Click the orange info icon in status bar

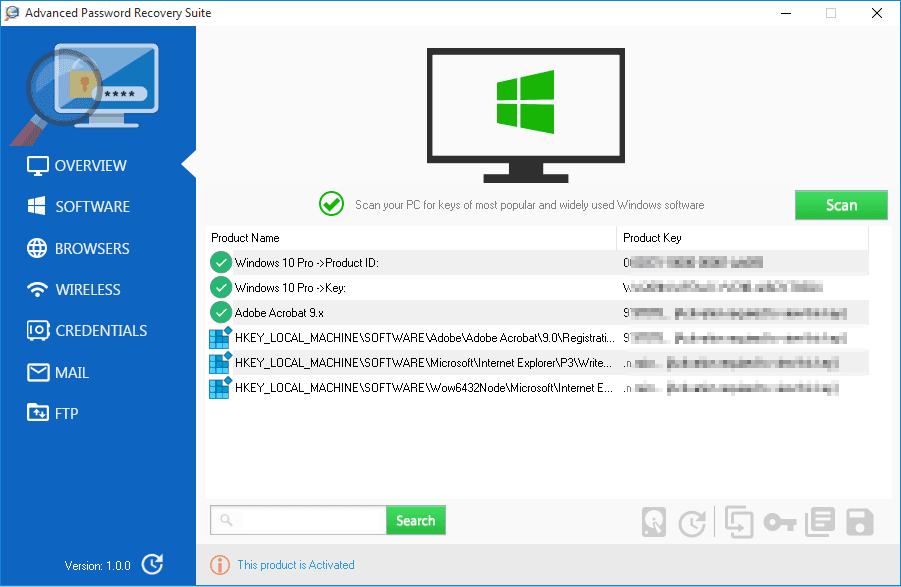click(x=220, y=565)
